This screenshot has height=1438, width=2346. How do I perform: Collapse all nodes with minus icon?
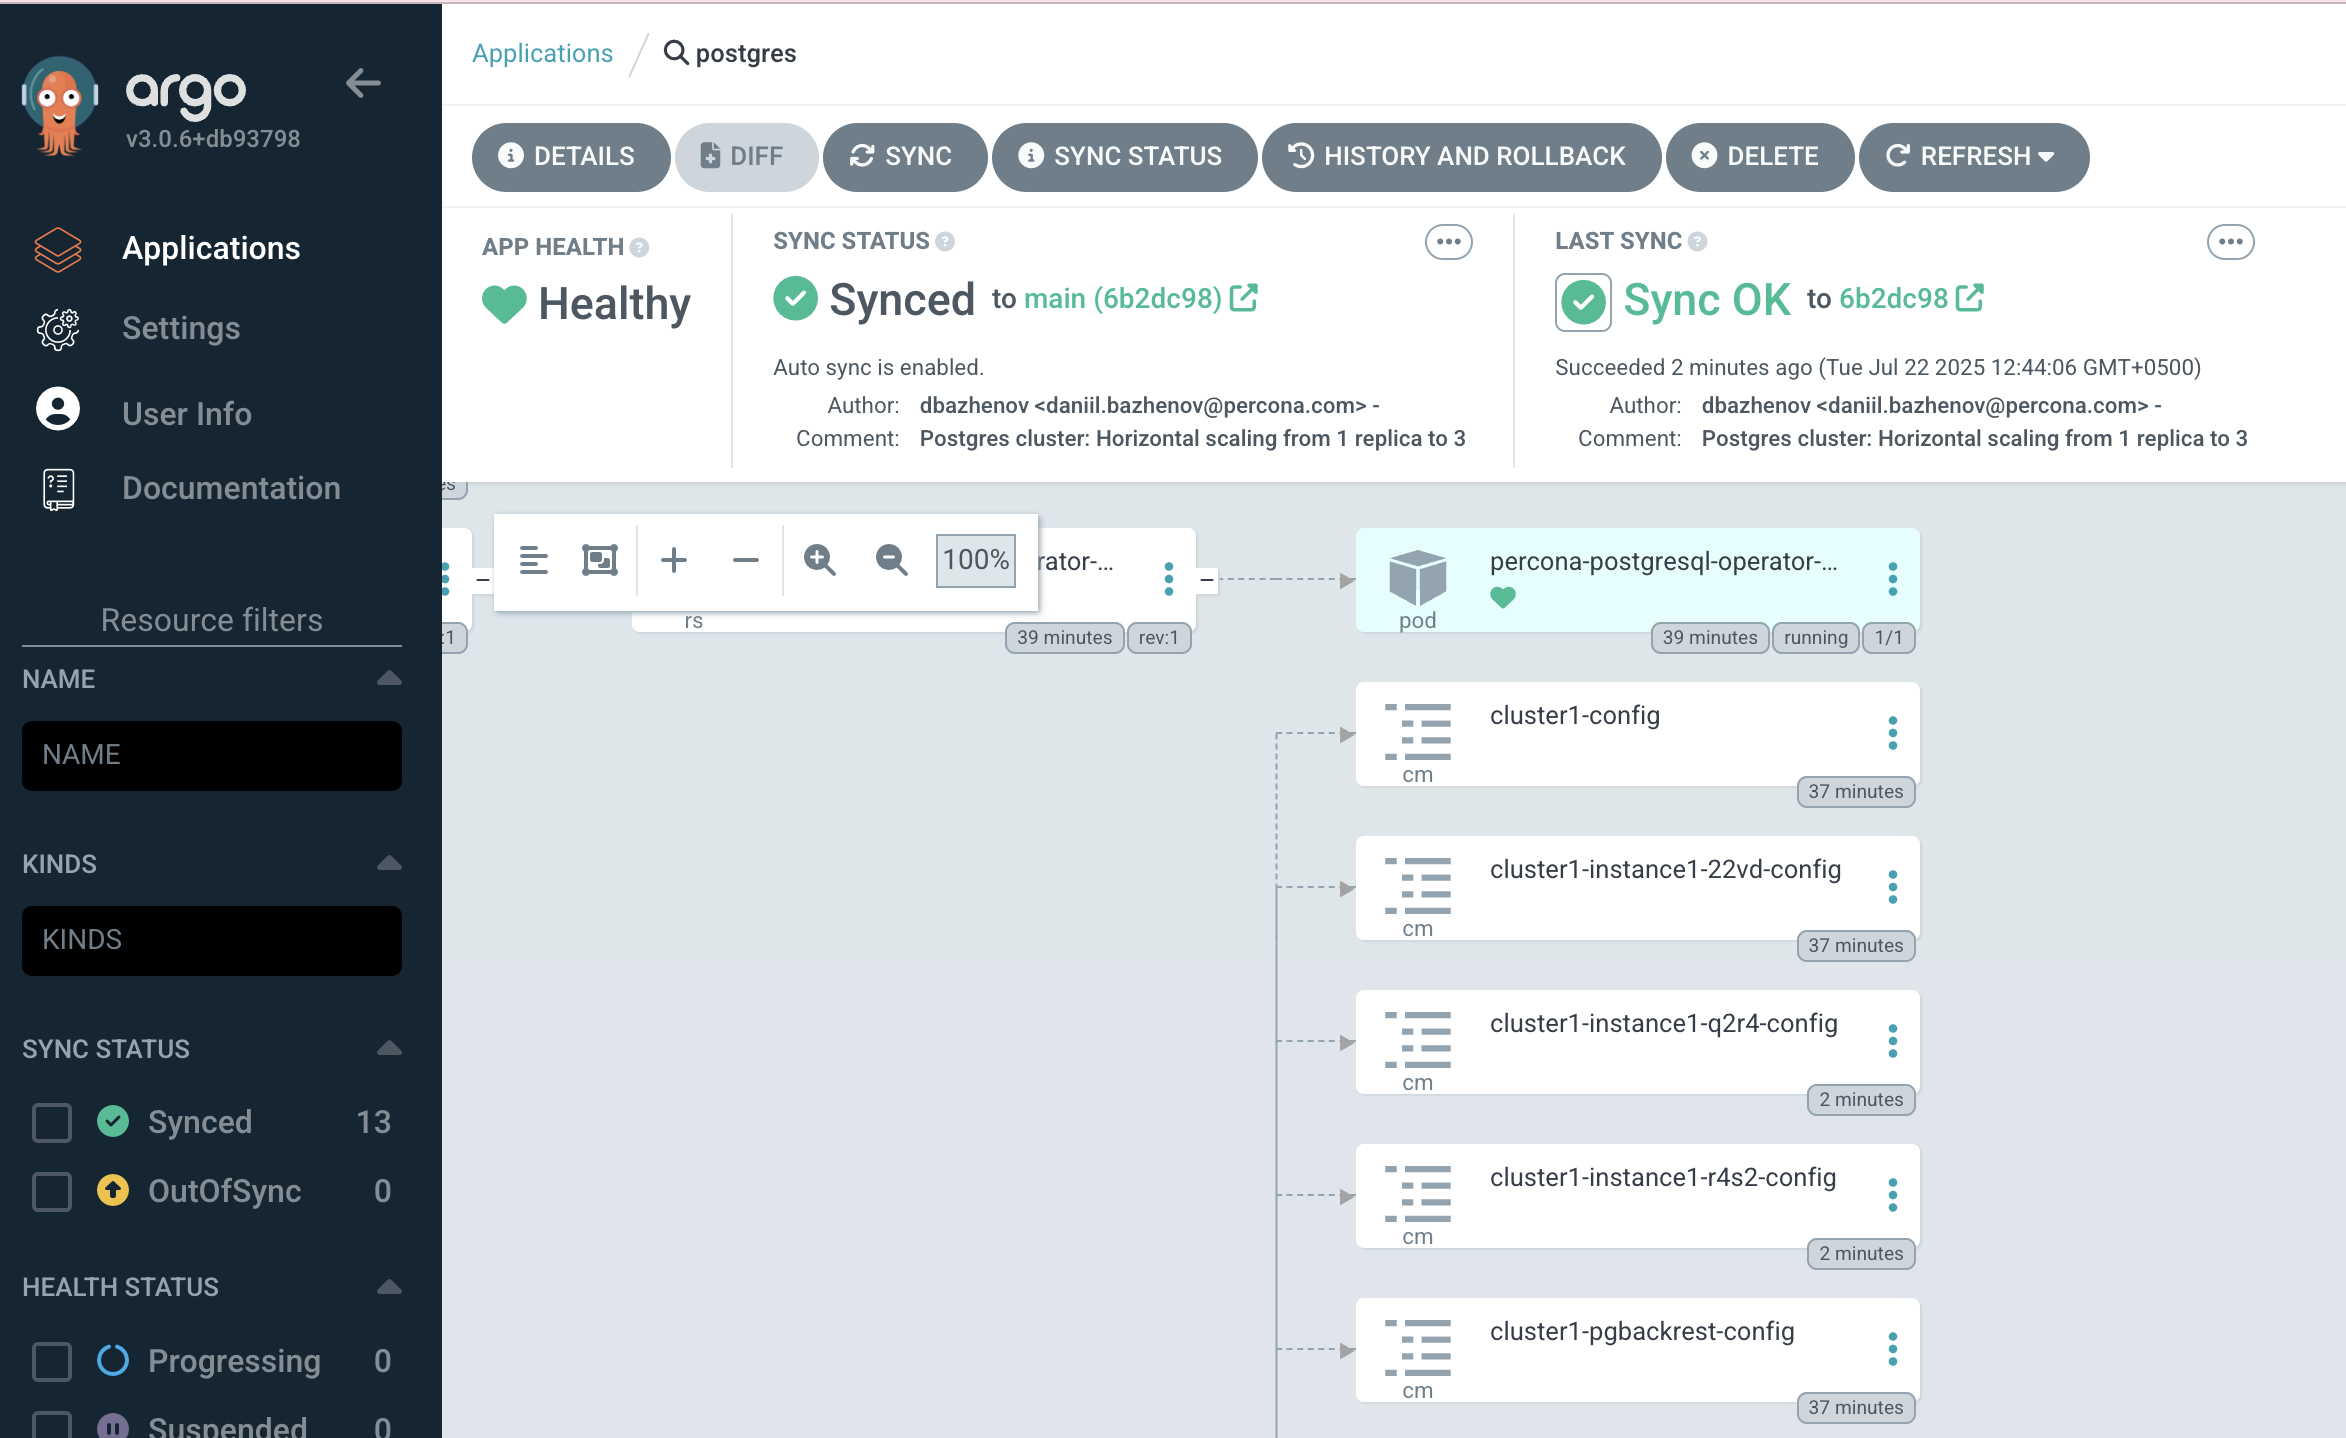point(746,560)
